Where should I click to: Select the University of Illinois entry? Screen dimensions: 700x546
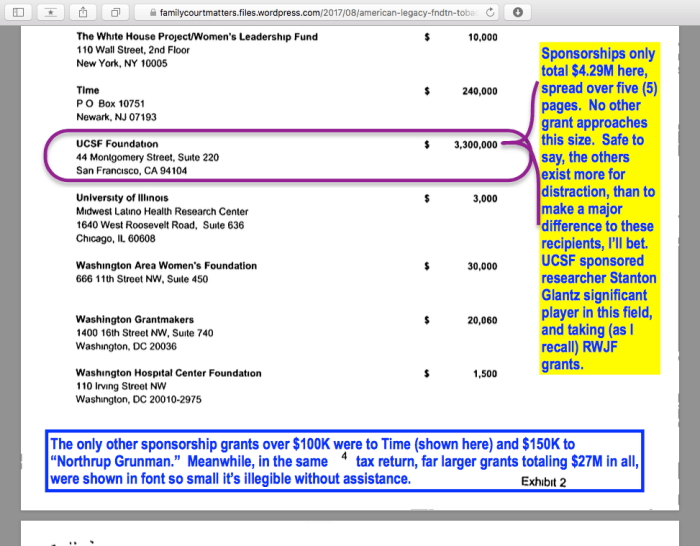[x=122, y=198]
